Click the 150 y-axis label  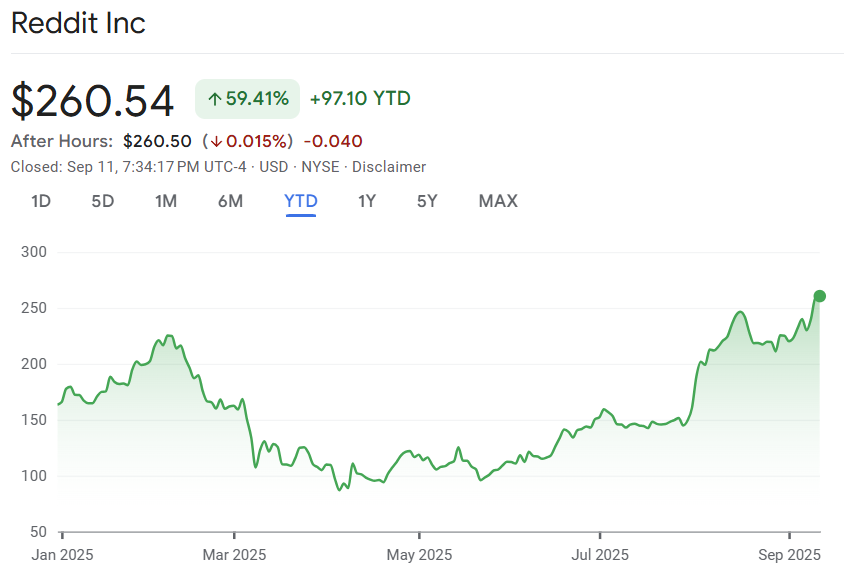(34, 420)
